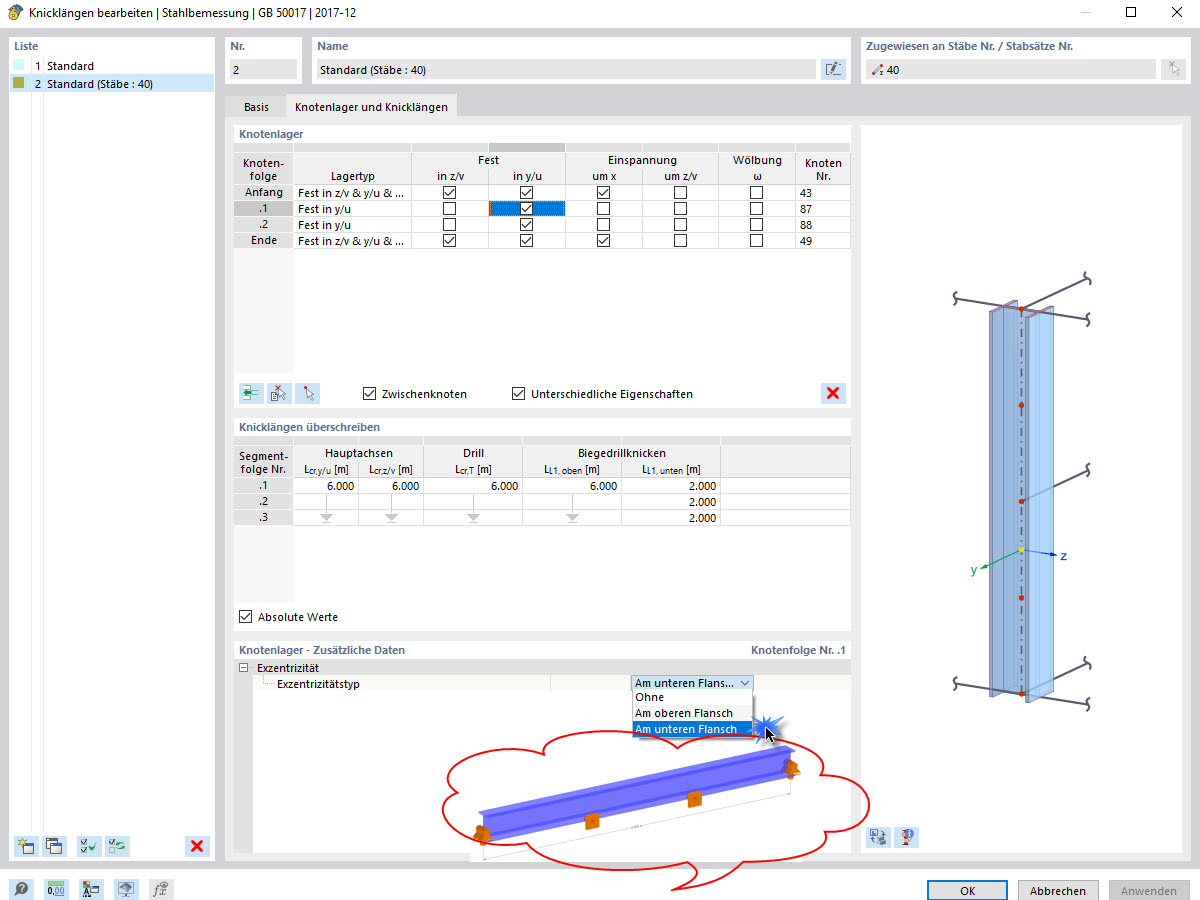The image size is (1200, 900).
Task: Delete the selected list entry with red X
Action: tap(197, 846)
